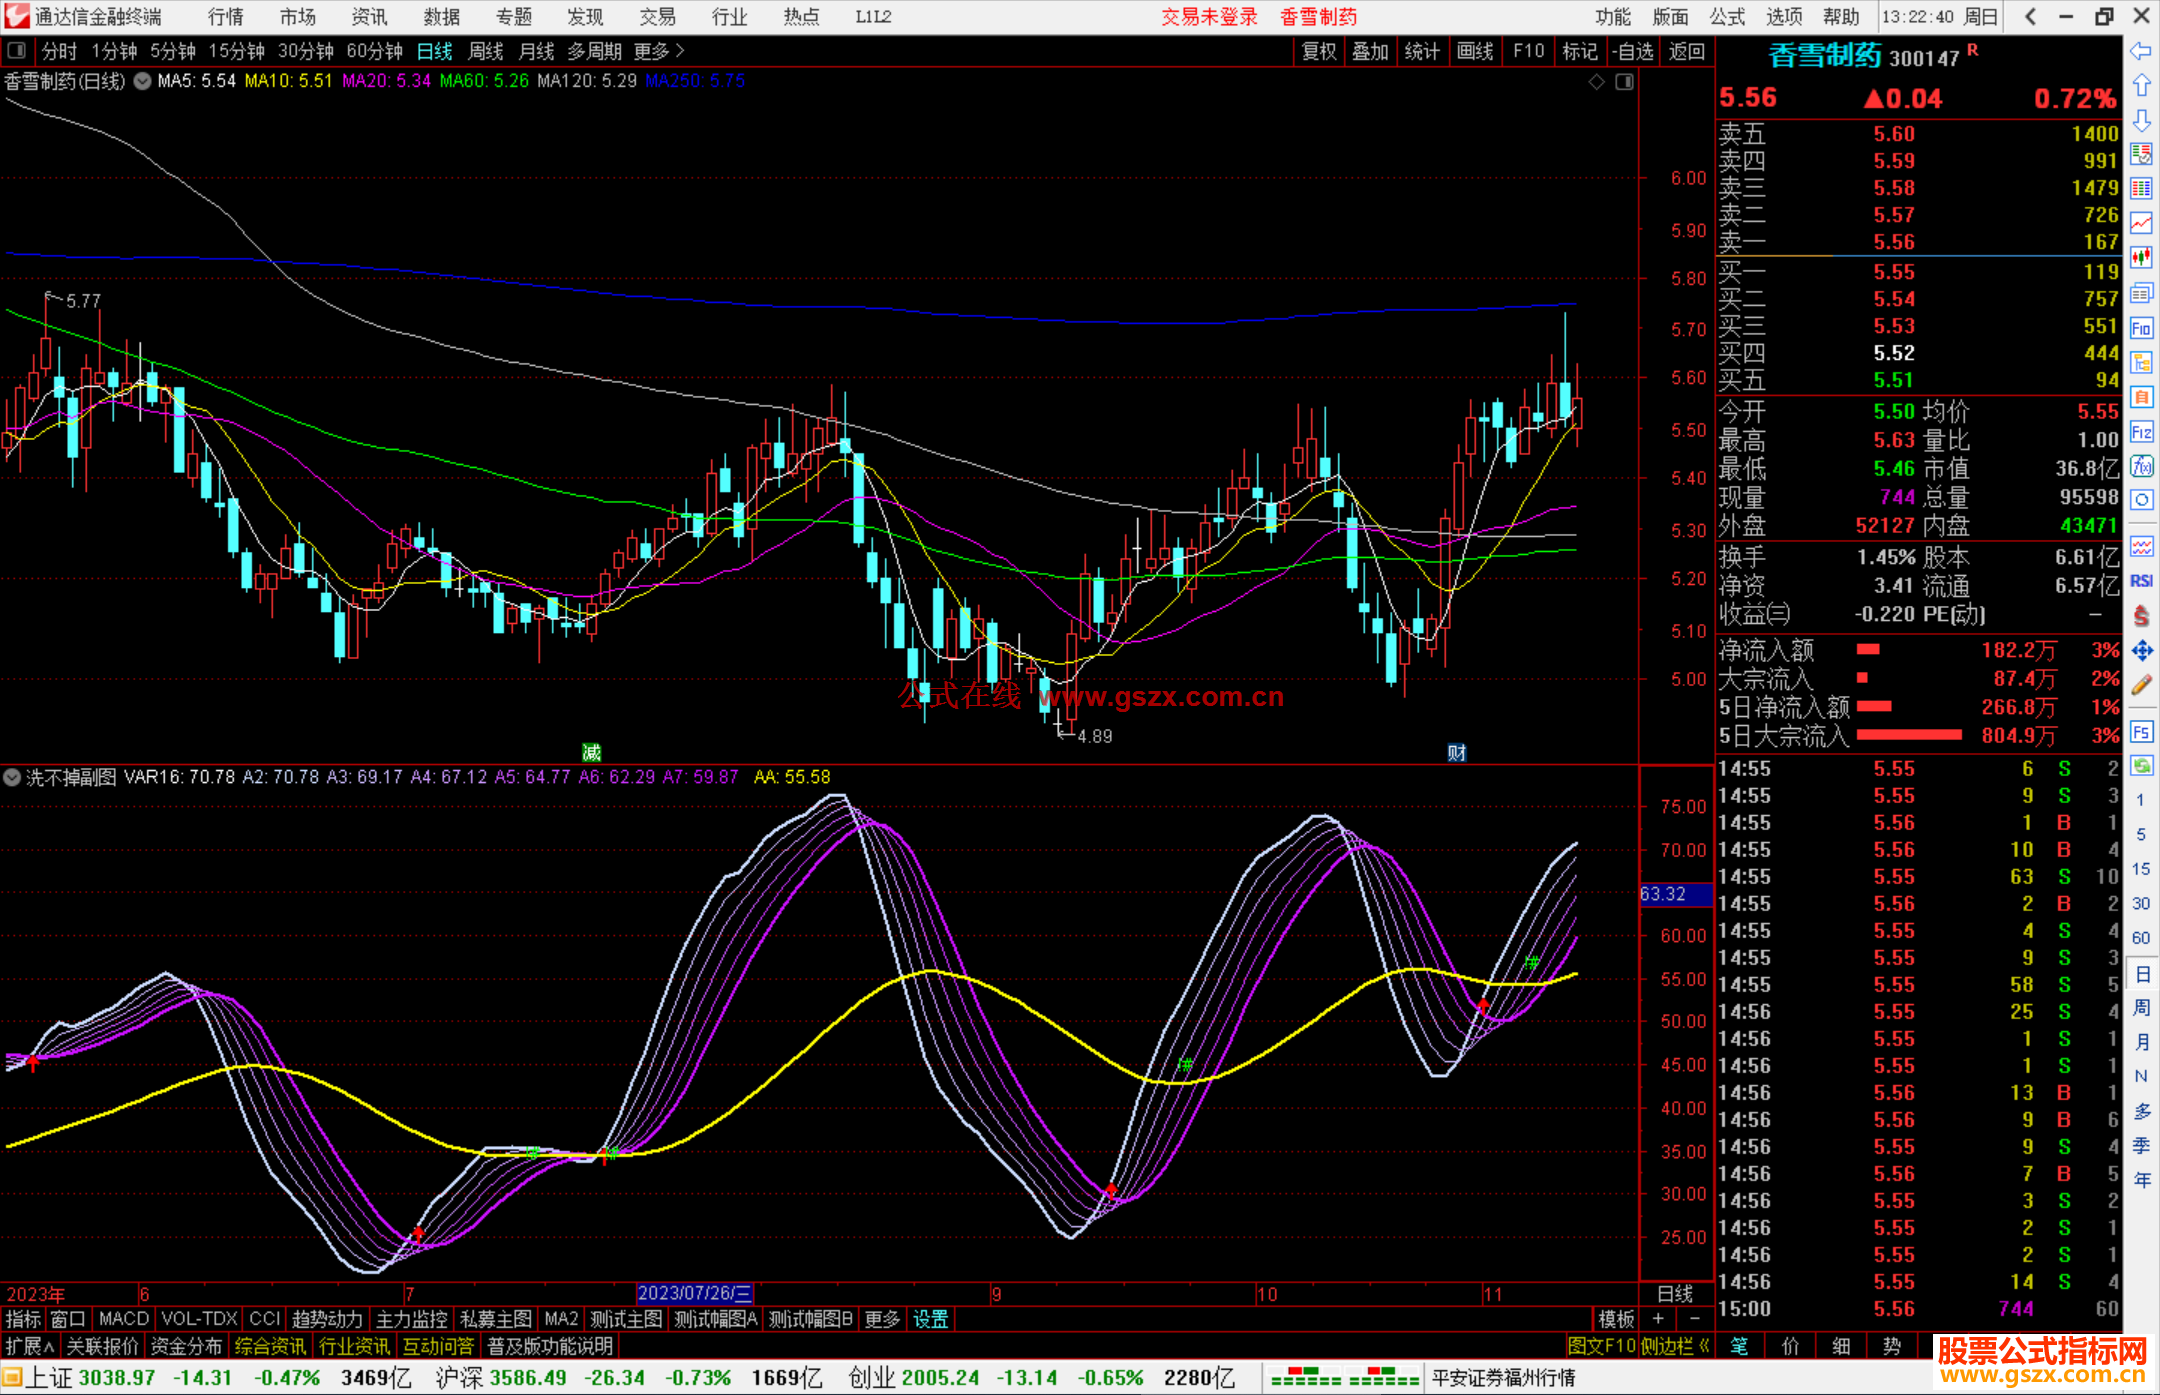This screenshot has width=2160, height=1395.
Task: Click the 复权 button
Action: pos(1318,51)
